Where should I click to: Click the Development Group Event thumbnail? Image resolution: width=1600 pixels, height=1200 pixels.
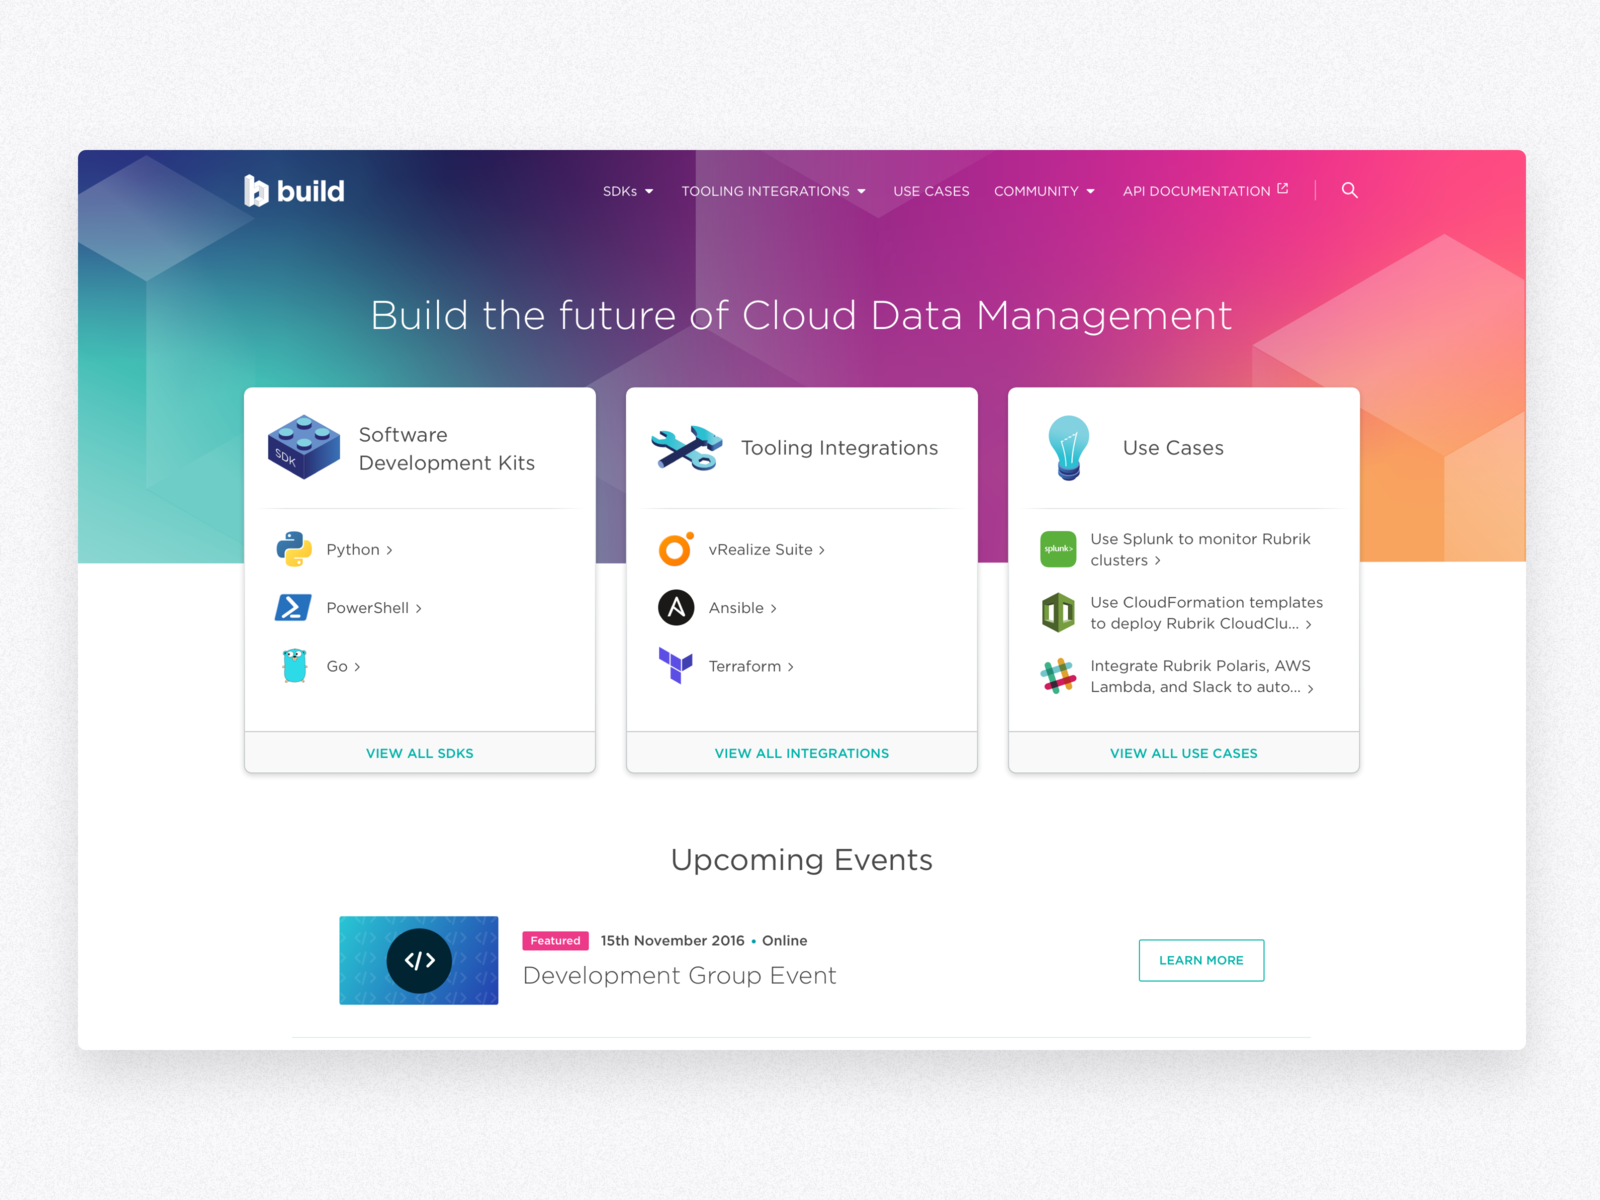[x=419, y=960]
